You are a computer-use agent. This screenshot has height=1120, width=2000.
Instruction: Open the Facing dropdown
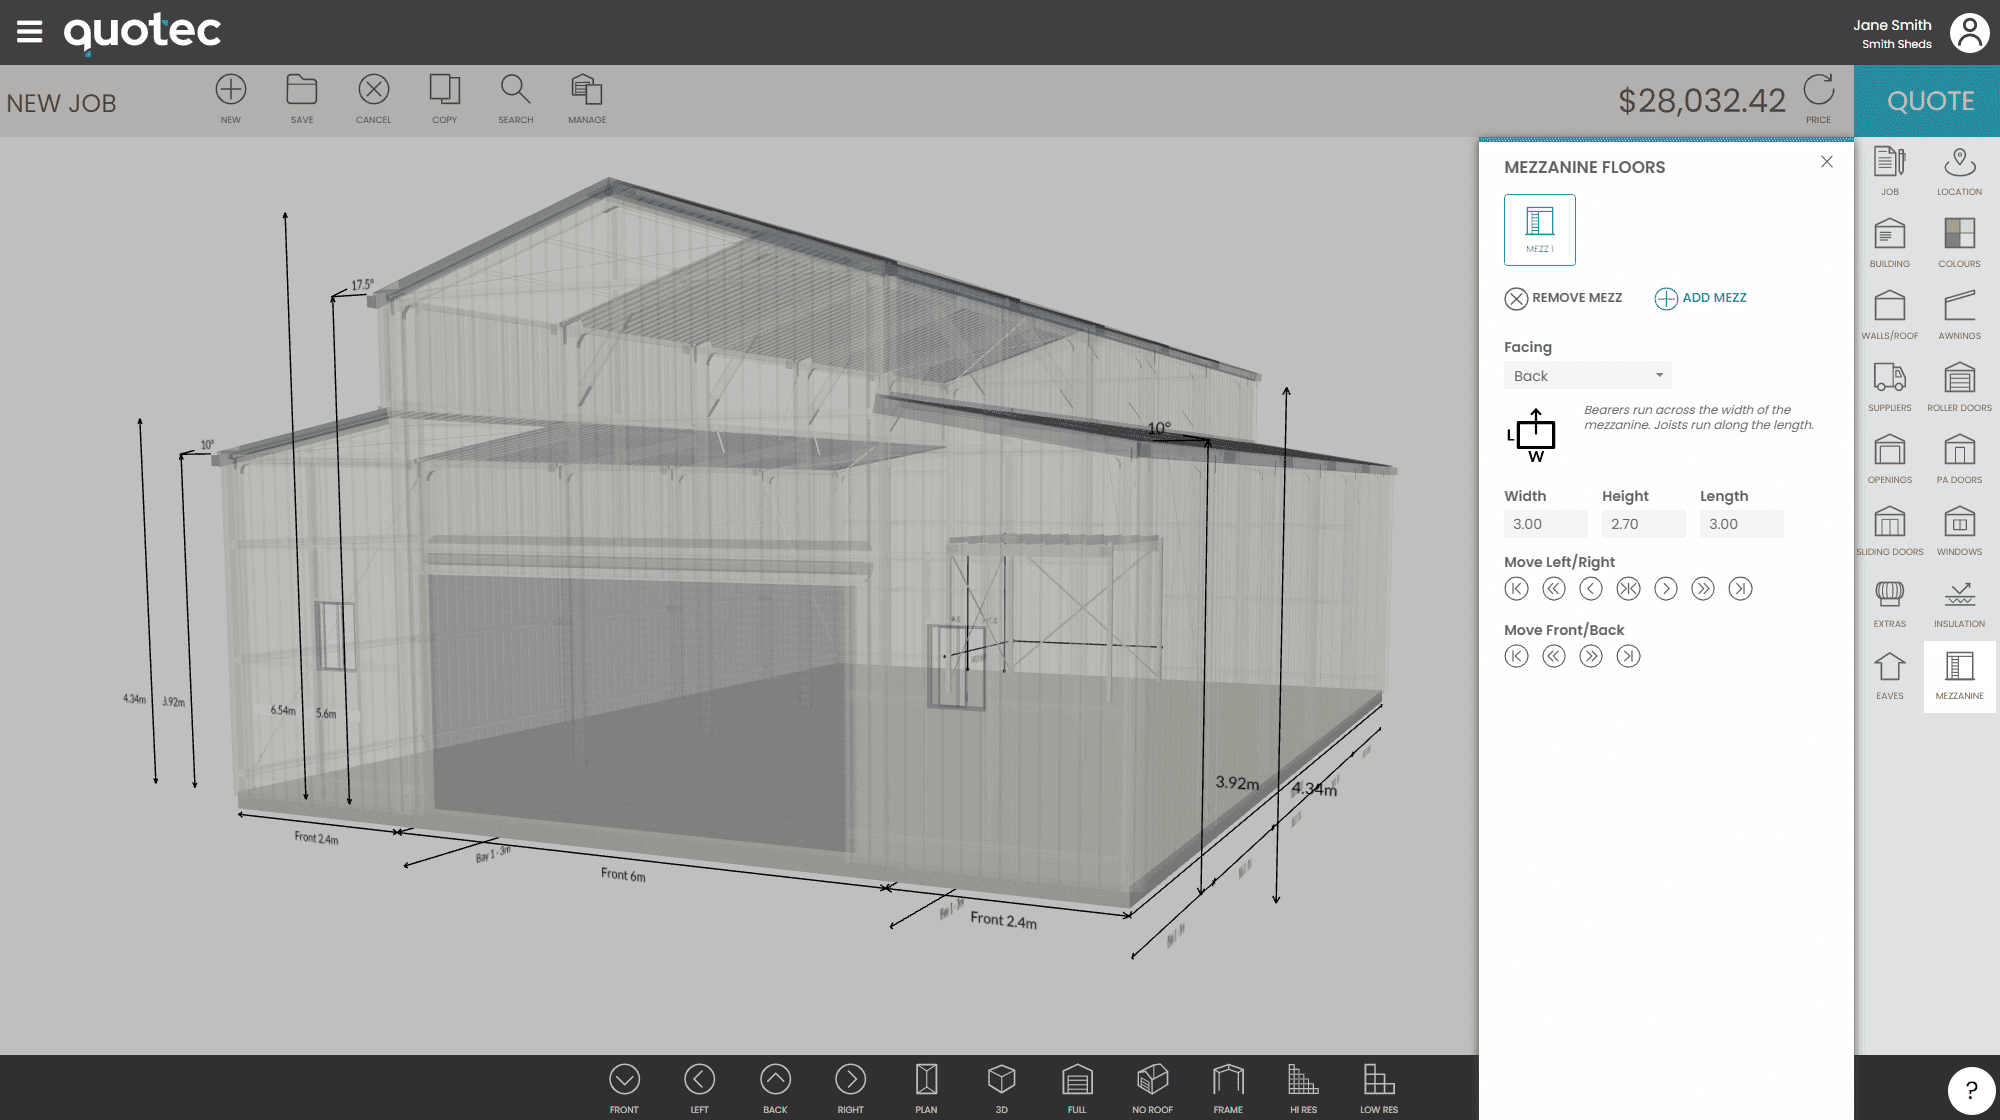1587,375
